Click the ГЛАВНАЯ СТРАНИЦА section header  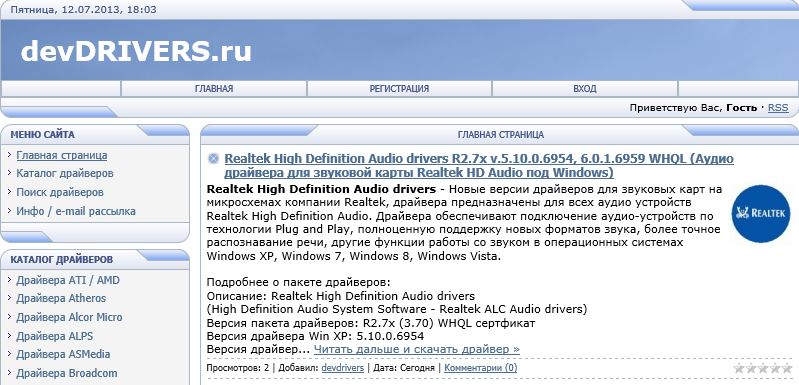click(x=500, y=135)
